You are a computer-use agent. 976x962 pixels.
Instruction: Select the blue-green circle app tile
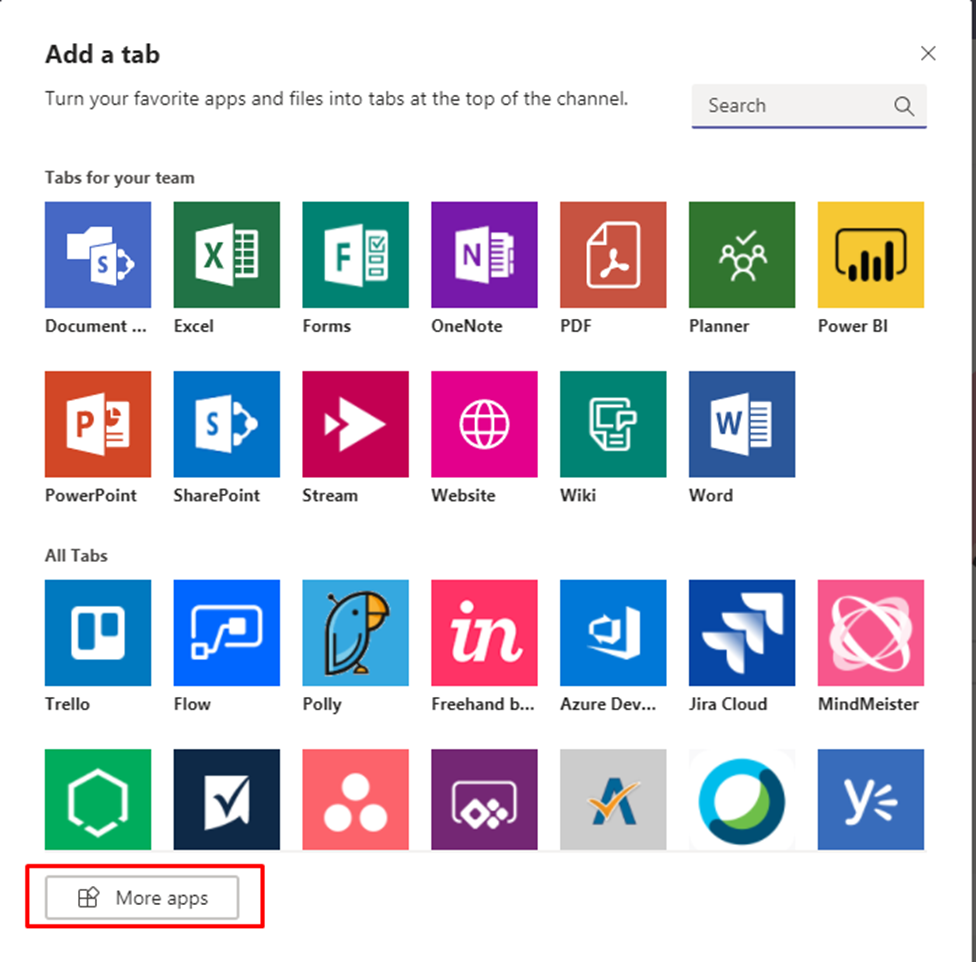(x=742, y=800)
